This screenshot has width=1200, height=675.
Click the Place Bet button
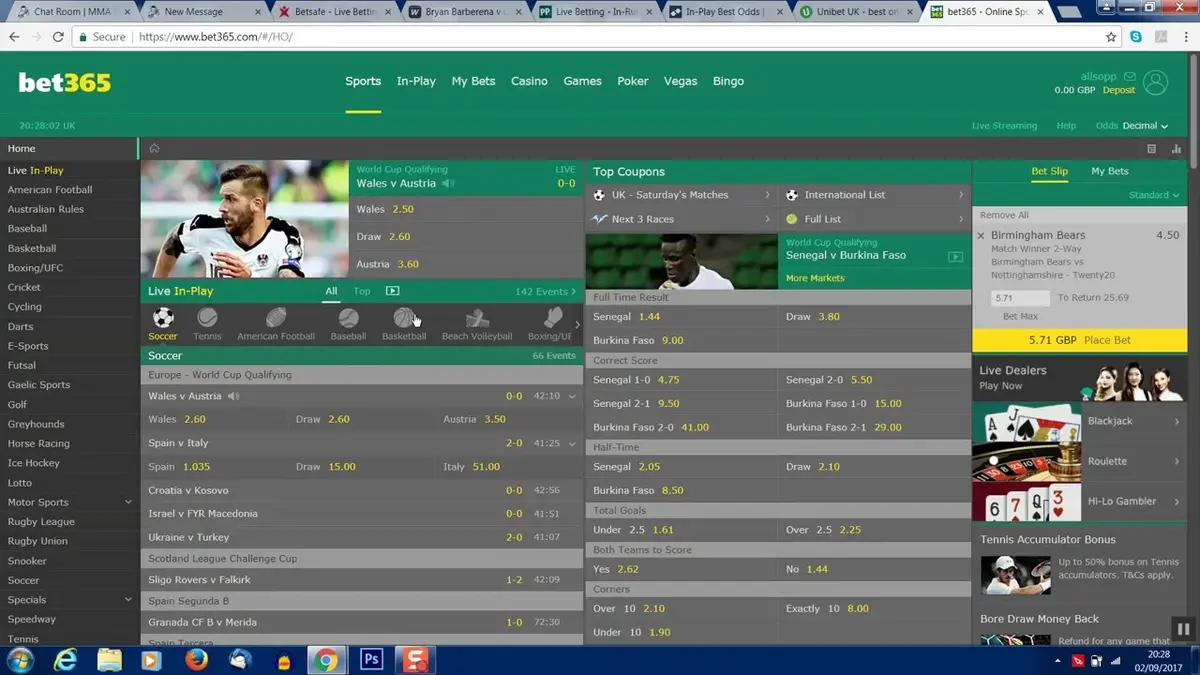coord(1080,340)
